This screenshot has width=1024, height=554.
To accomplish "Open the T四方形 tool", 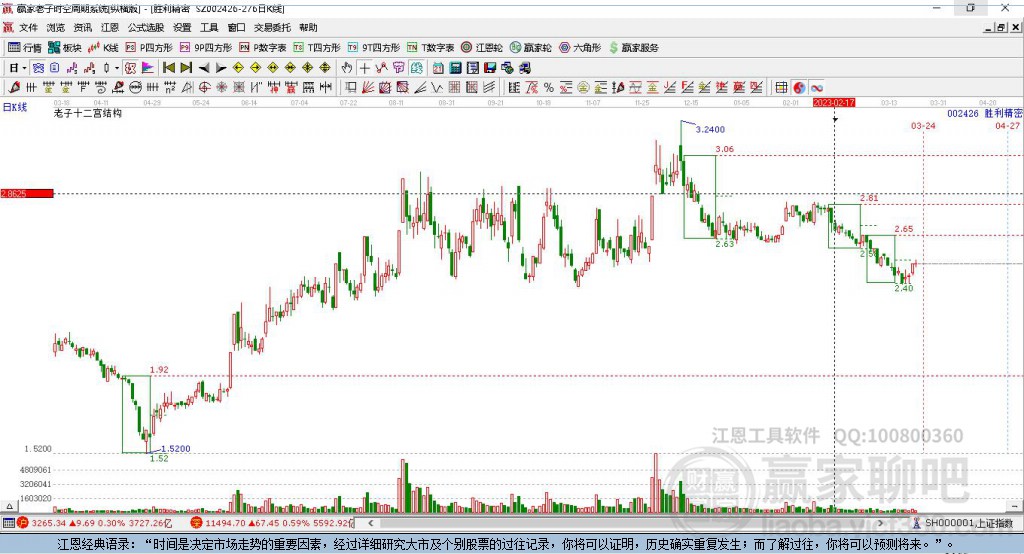I will [x=317, y=48].
